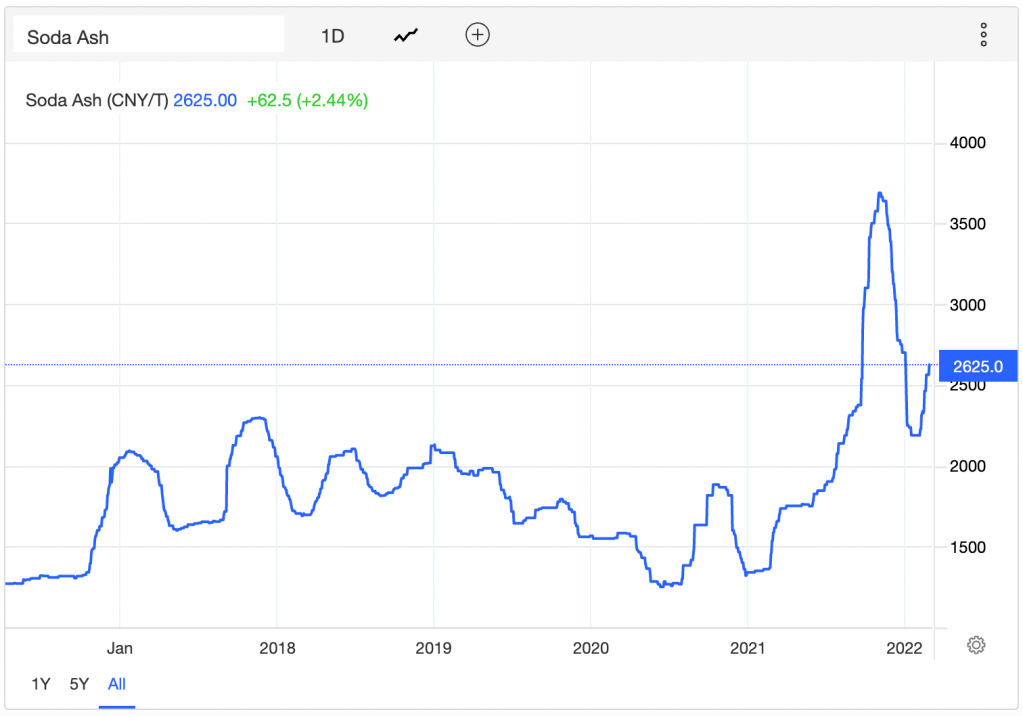
Task: Click the 2022 axis label
Action: [904, 648]
